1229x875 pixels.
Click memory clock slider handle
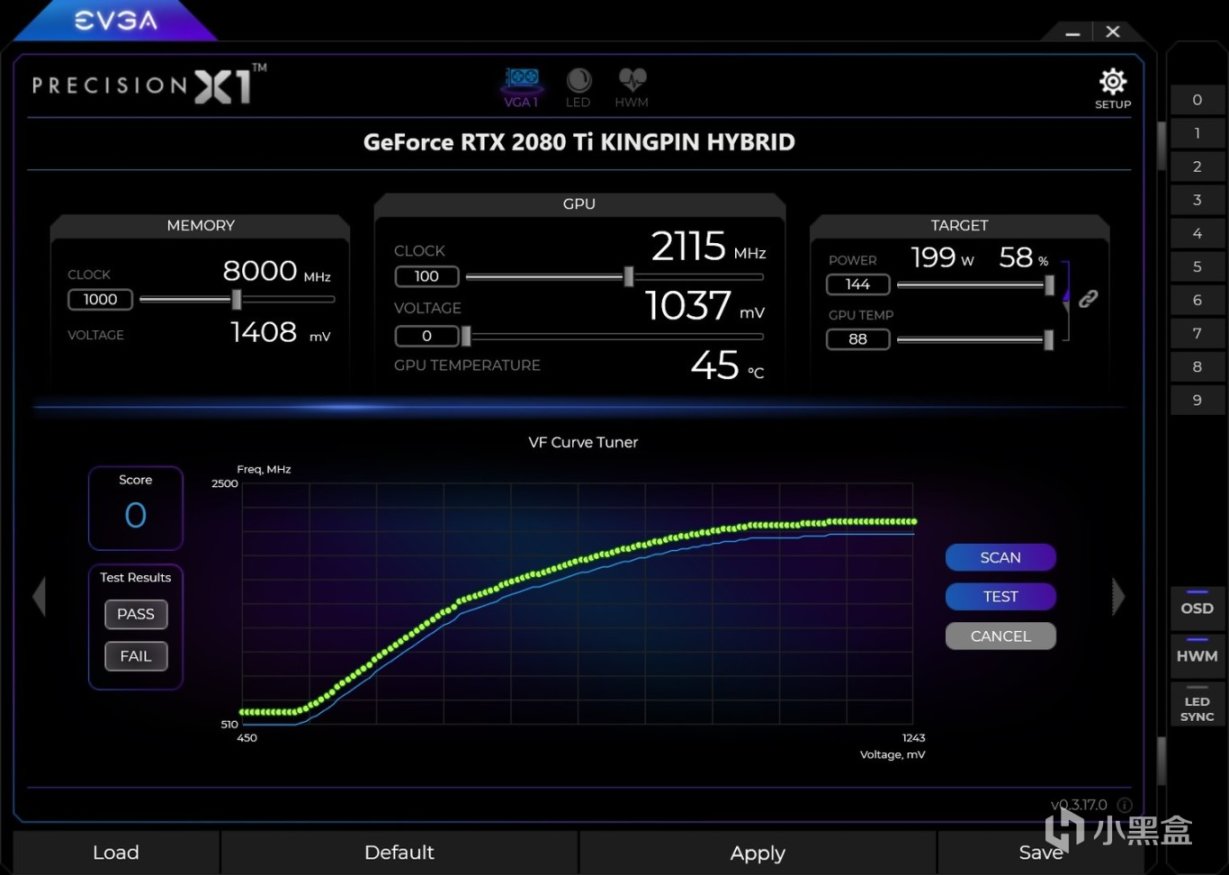pyautogui.click(x=236, y=299)
